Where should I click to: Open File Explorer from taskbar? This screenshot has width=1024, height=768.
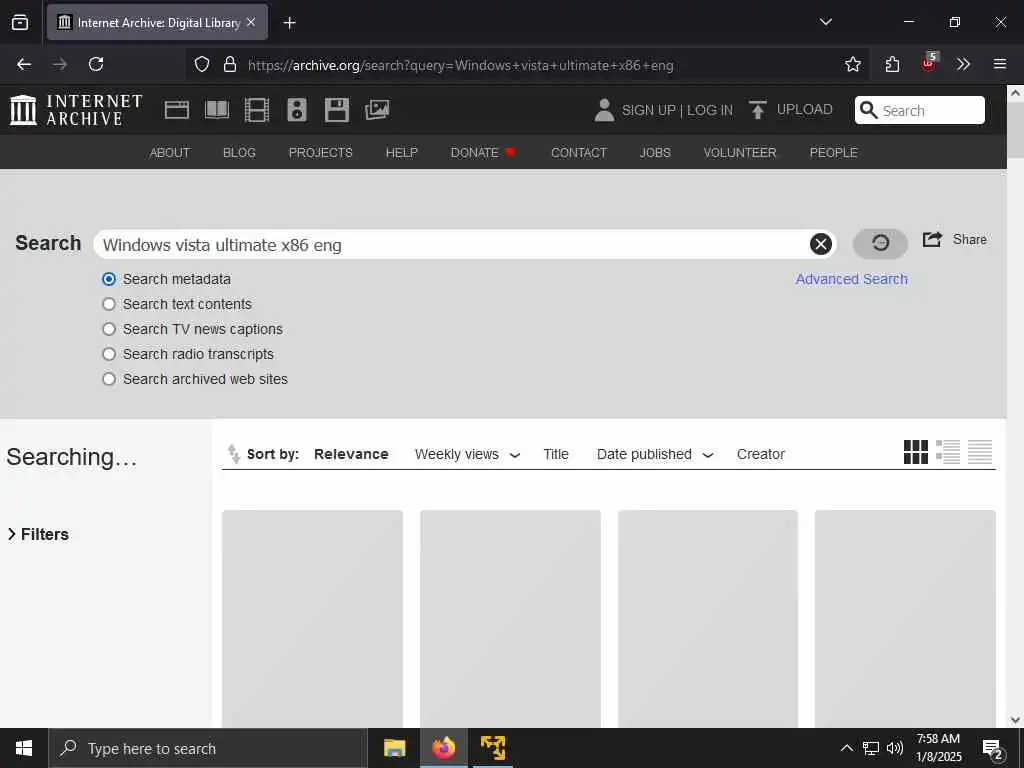(x=394, y=748)
